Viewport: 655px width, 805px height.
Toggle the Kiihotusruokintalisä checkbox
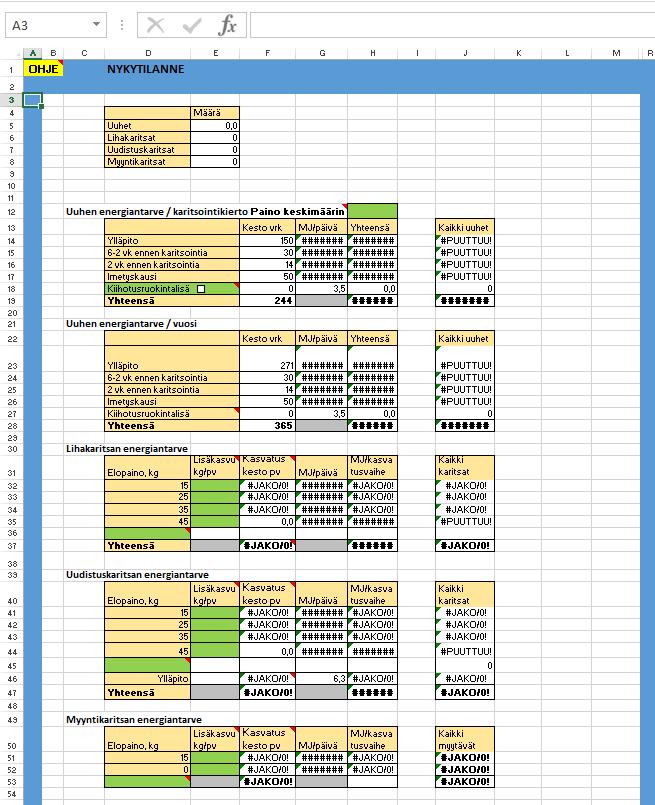coord(201,289)
